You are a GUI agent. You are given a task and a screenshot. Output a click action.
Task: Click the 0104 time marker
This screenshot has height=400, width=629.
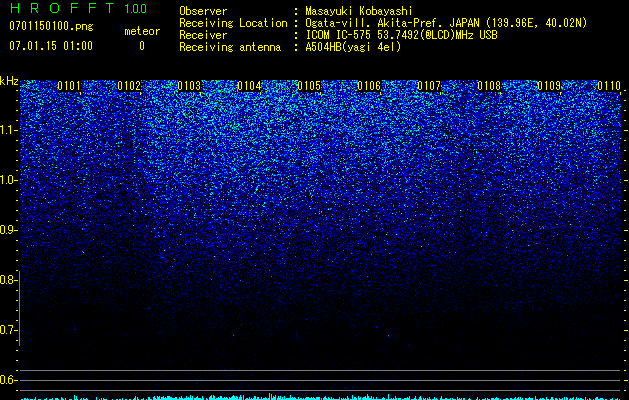tap(249, 86)
